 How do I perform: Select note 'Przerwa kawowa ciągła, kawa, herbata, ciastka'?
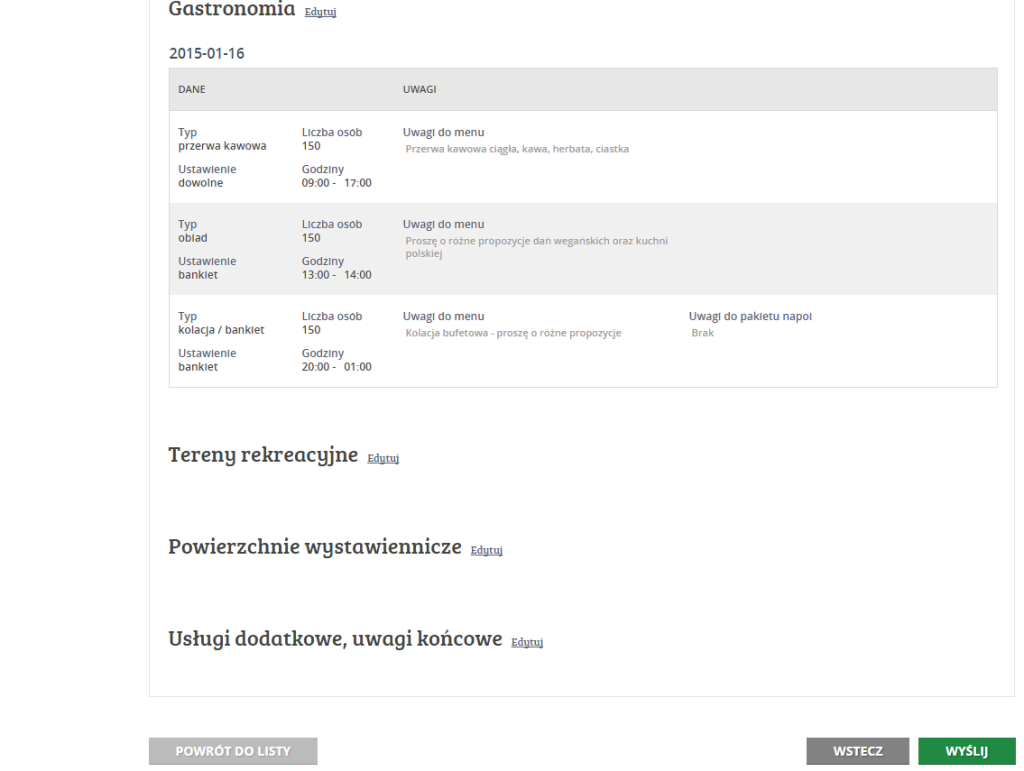coord(517,149)
